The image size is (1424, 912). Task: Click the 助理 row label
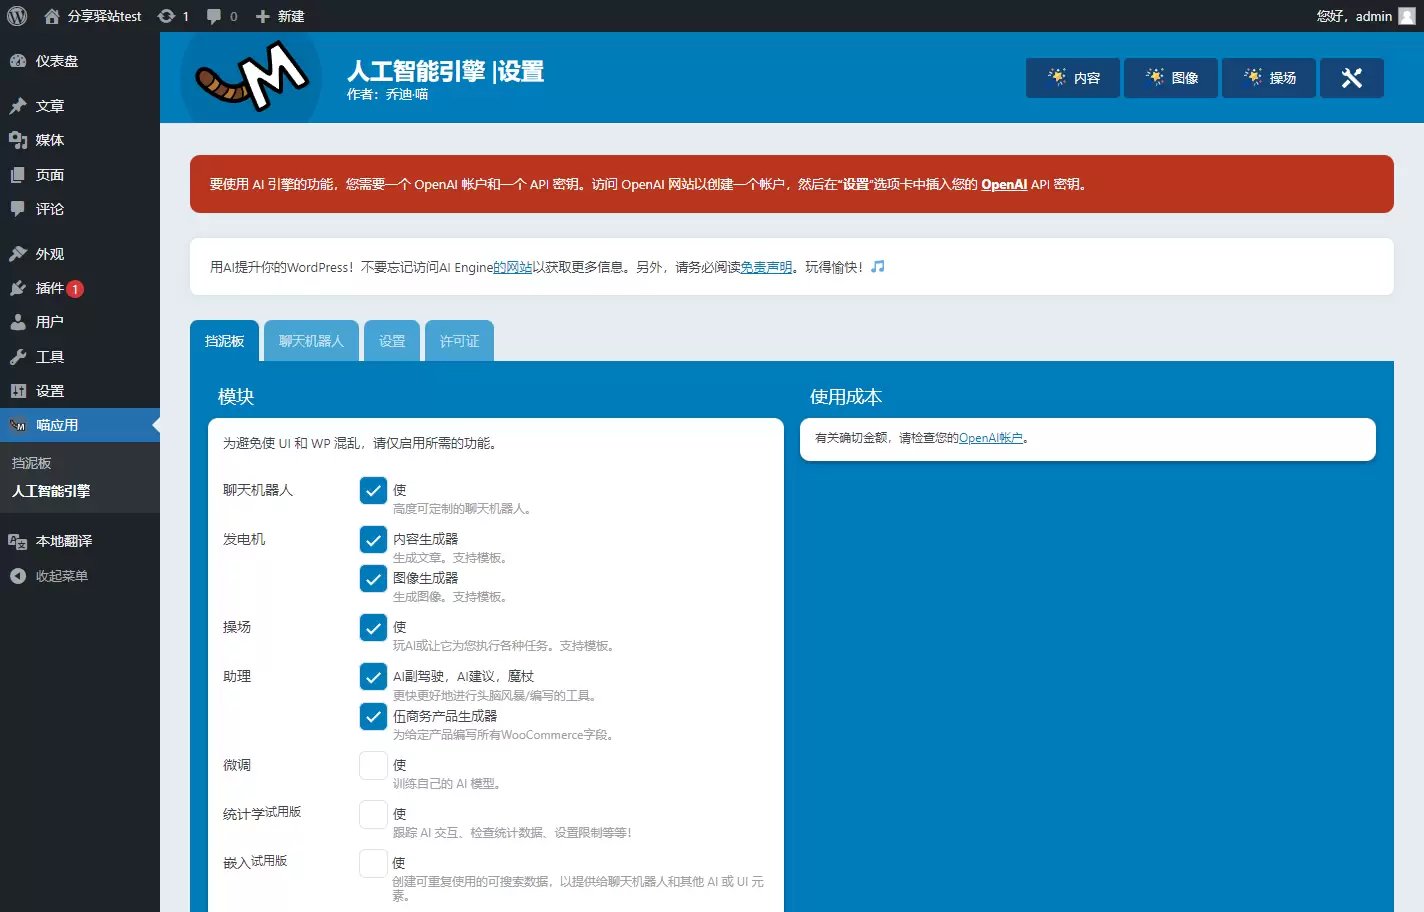237,676
